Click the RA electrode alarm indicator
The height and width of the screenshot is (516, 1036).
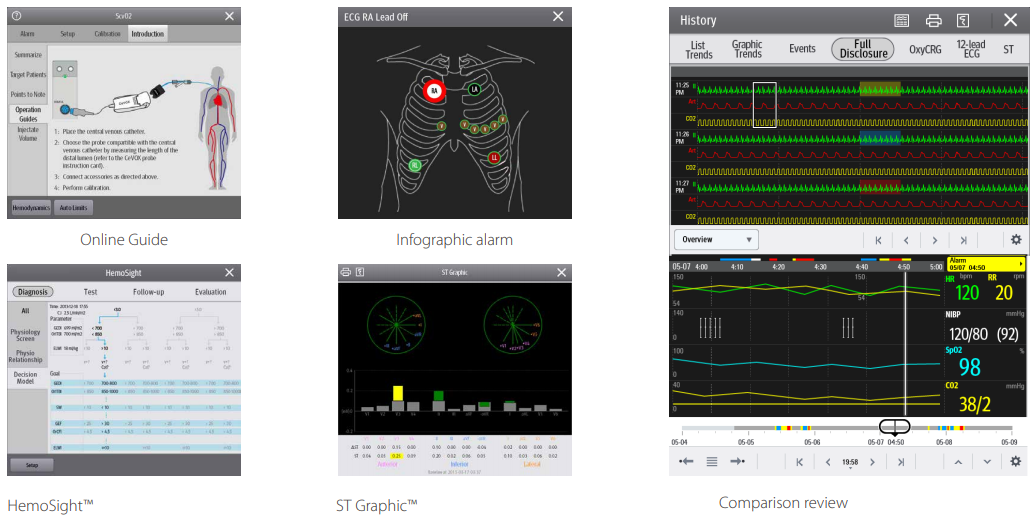click(433, 91)
